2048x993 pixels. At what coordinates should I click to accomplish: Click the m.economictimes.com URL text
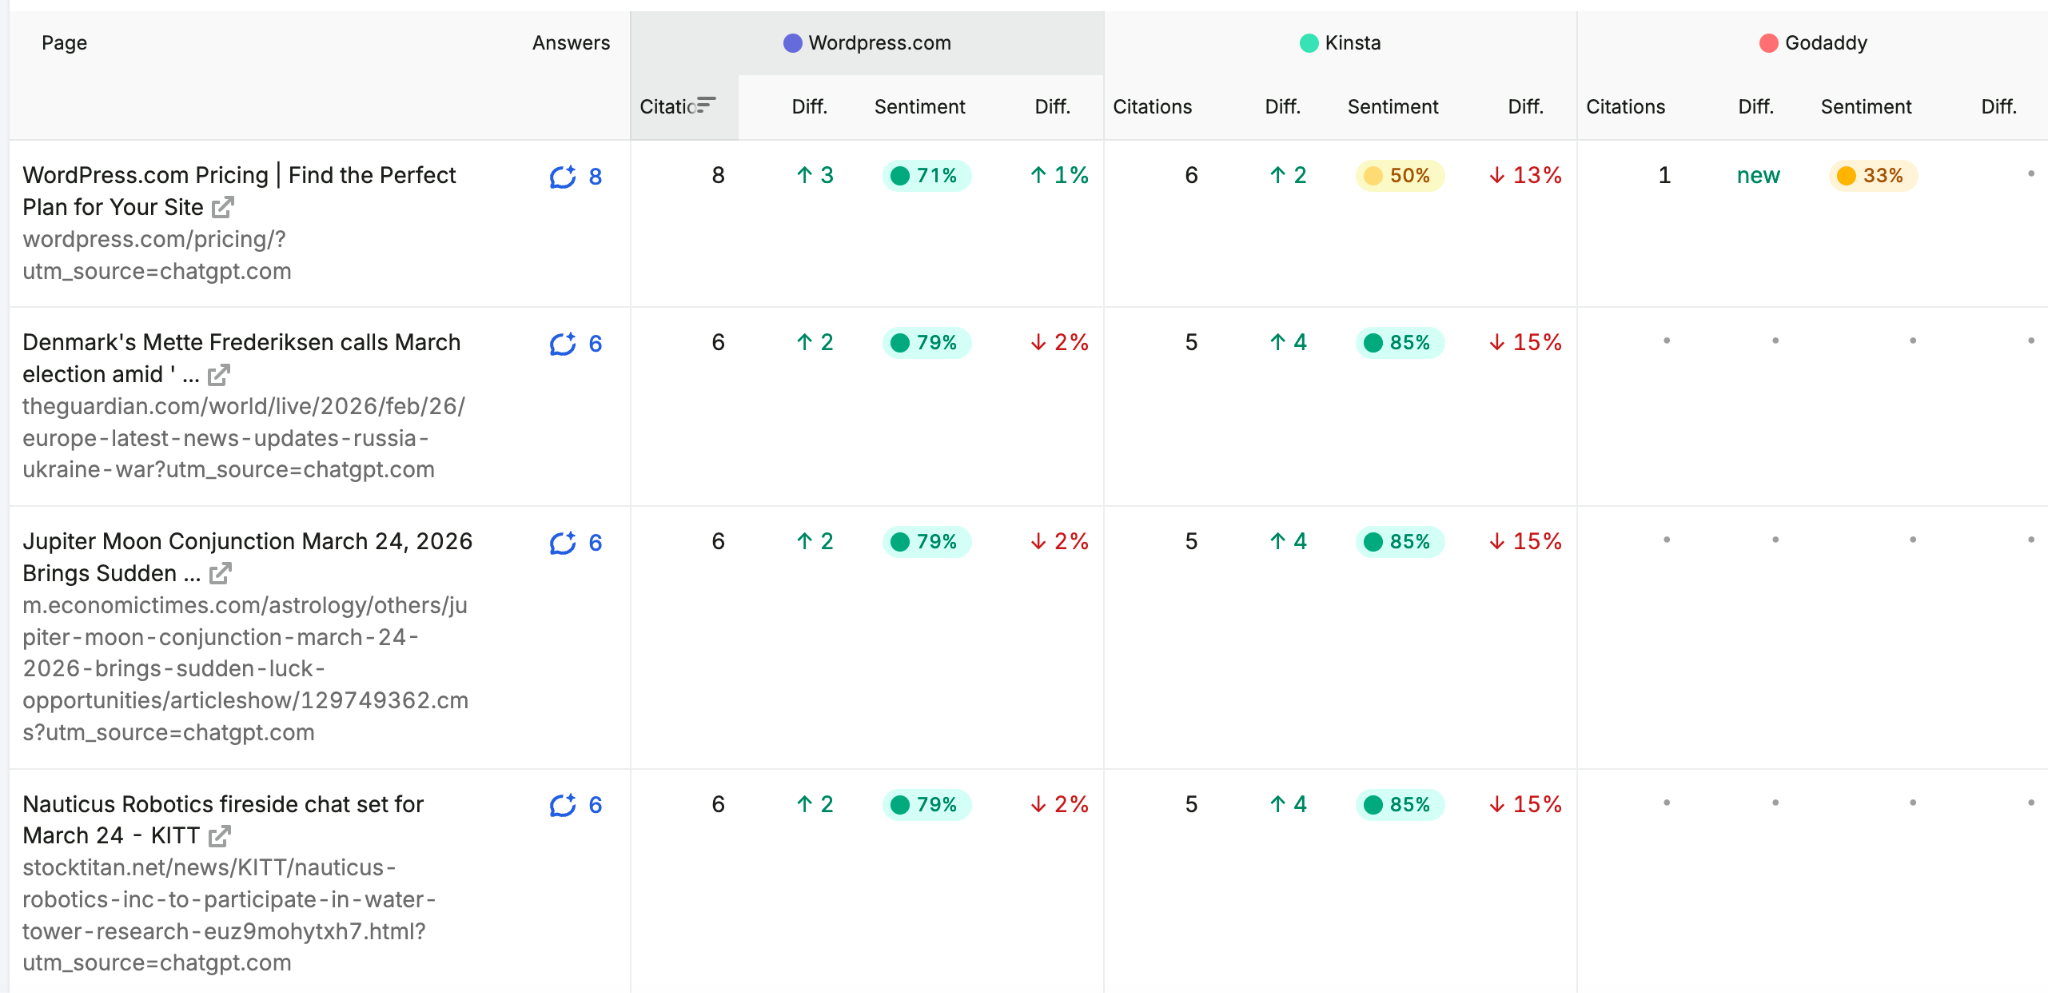pyautogui.click(x=245, y=669)
